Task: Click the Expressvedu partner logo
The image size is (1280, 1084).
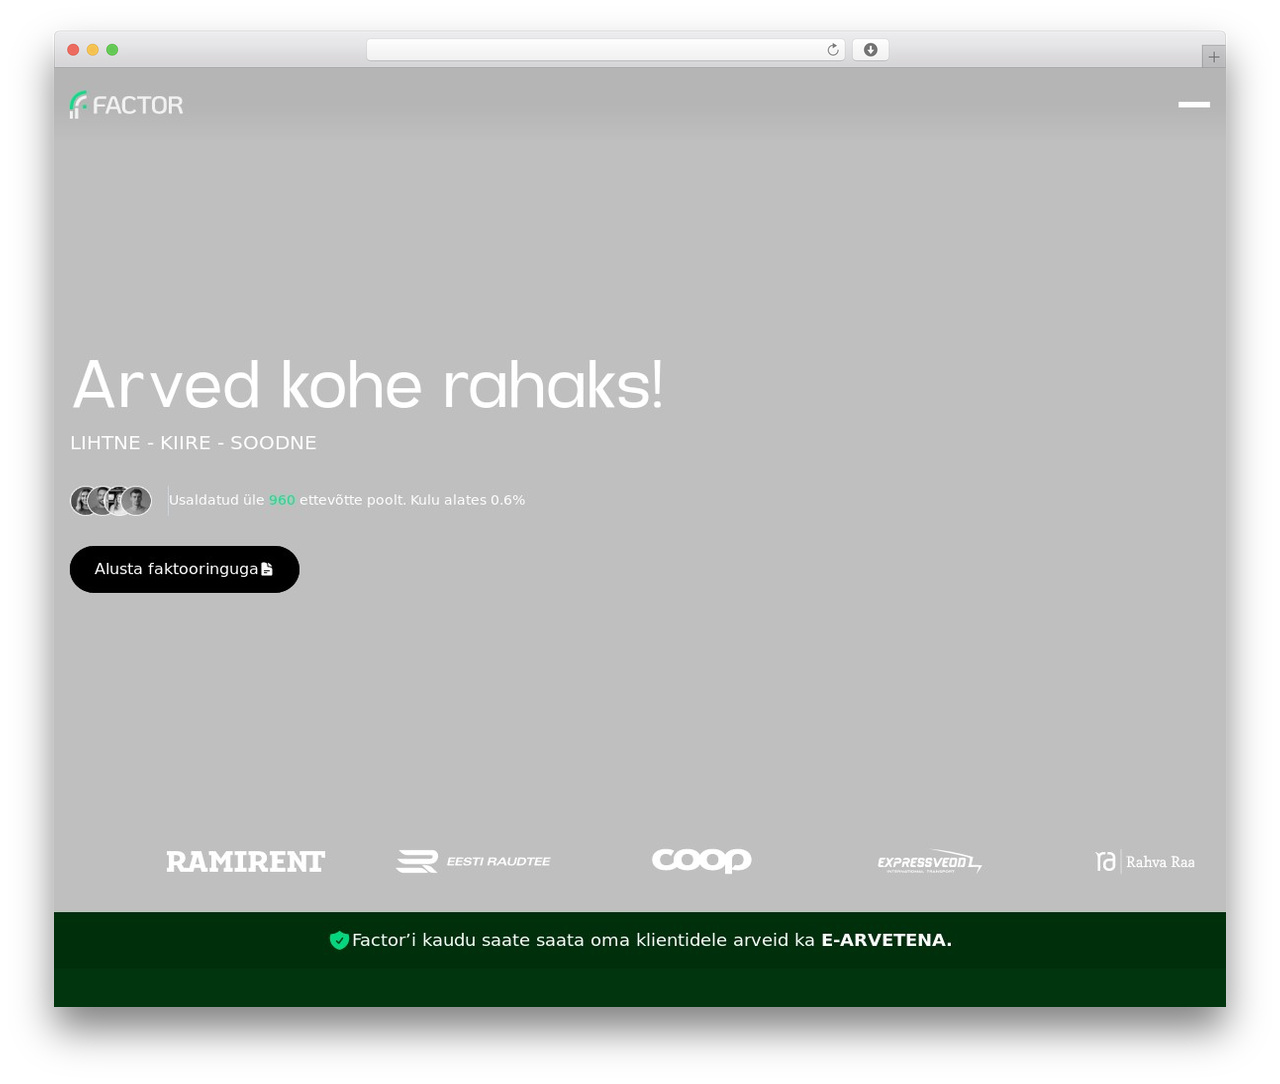Action: click(930, 862)
